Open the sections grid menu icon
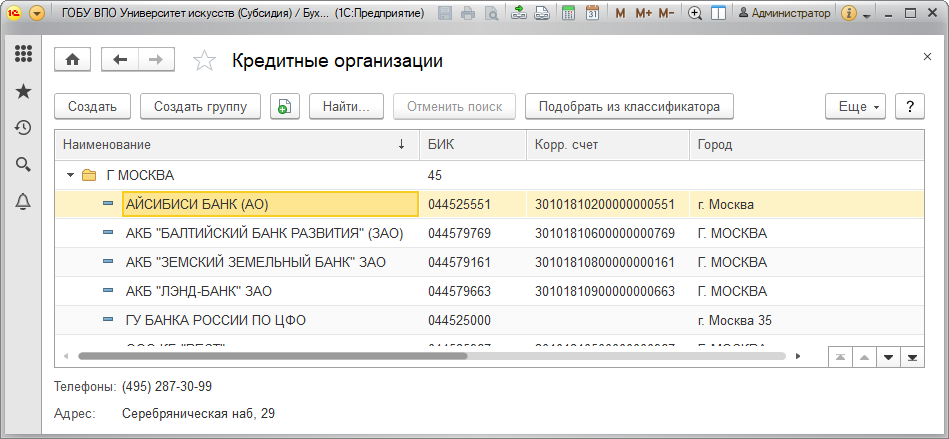The width and height of the screenshot is (949, 439). 23,54
